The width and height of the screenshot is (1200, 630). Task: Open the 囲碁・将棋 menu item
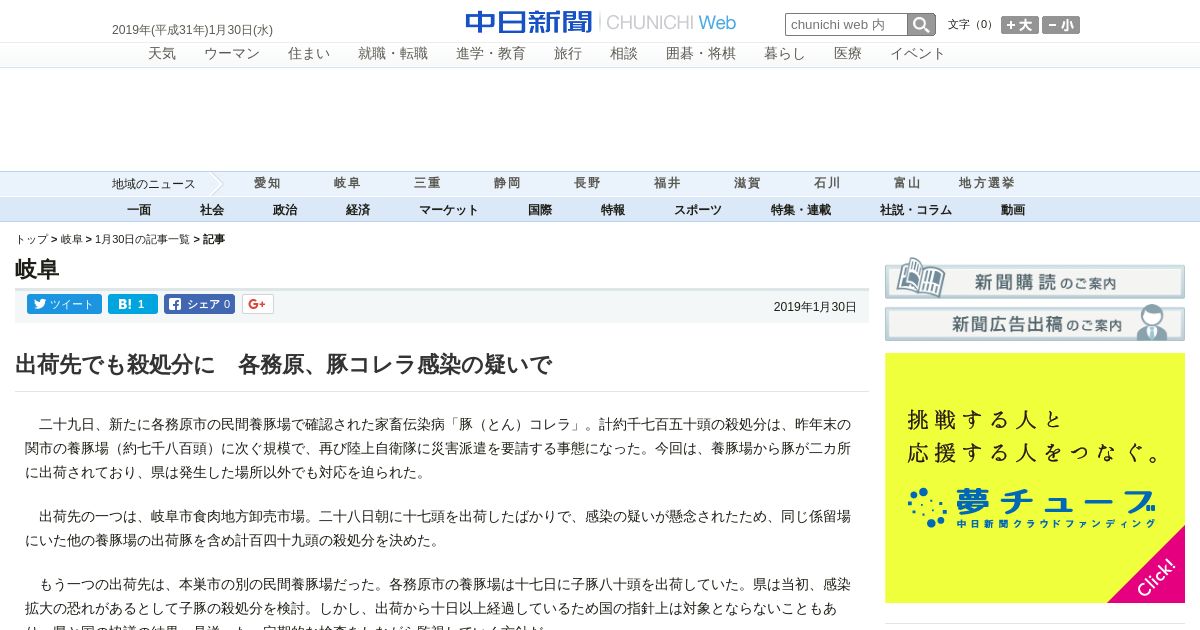(x=701, y=54)
